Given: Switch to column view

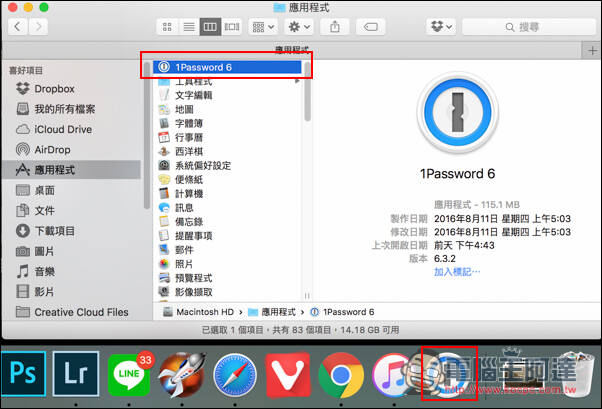Looking at the screenshot, I should 210,27.
